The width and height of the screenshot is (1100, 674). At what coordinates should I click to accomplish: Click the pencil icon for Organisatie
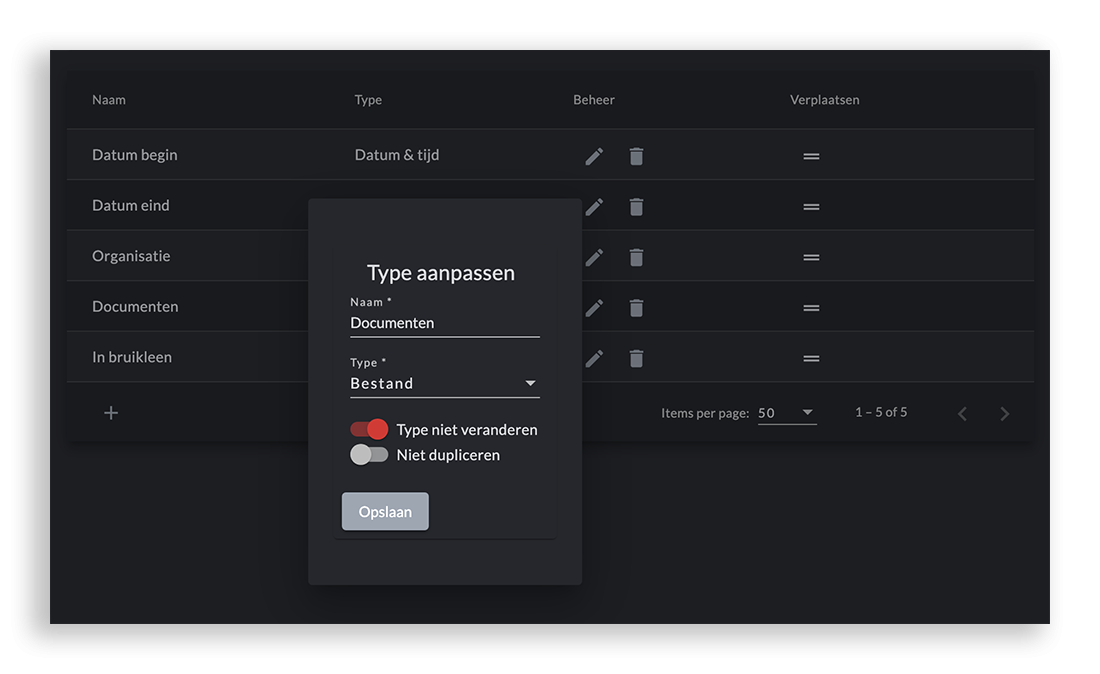coord(593,257)
